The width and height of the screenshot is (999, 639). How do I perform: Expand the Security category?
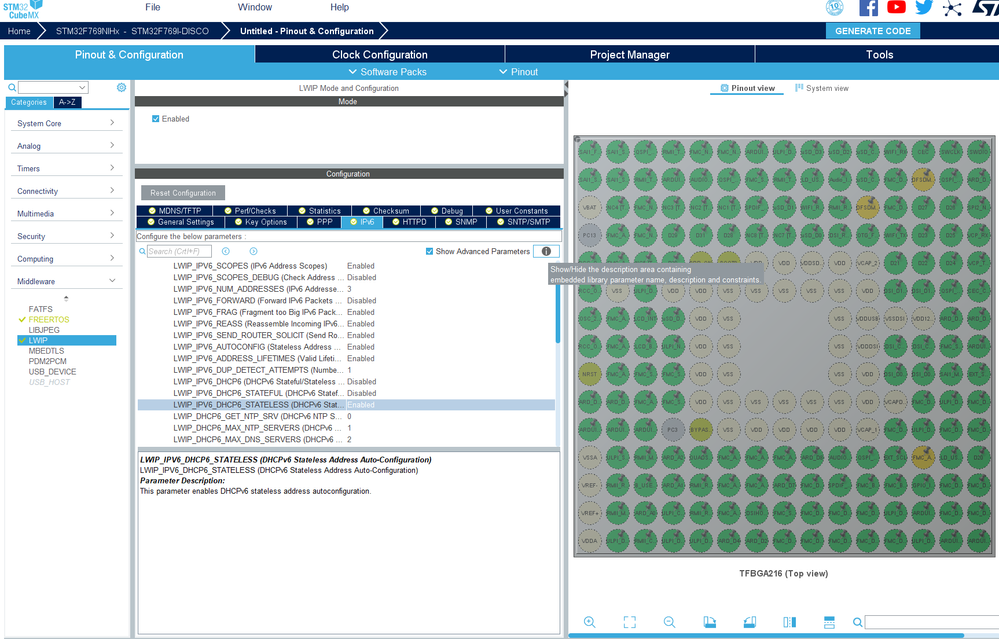[x=66, y=236]
